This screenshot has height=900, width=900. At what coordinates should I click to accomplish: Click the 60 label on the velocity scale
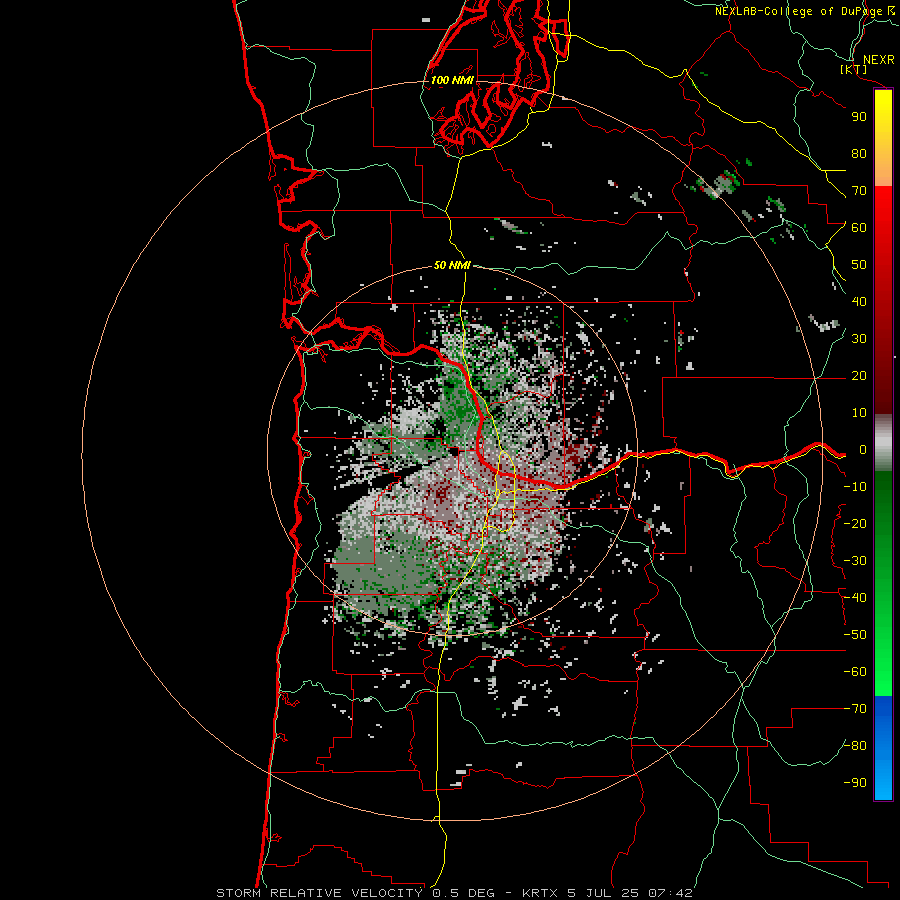pos(859,228)
